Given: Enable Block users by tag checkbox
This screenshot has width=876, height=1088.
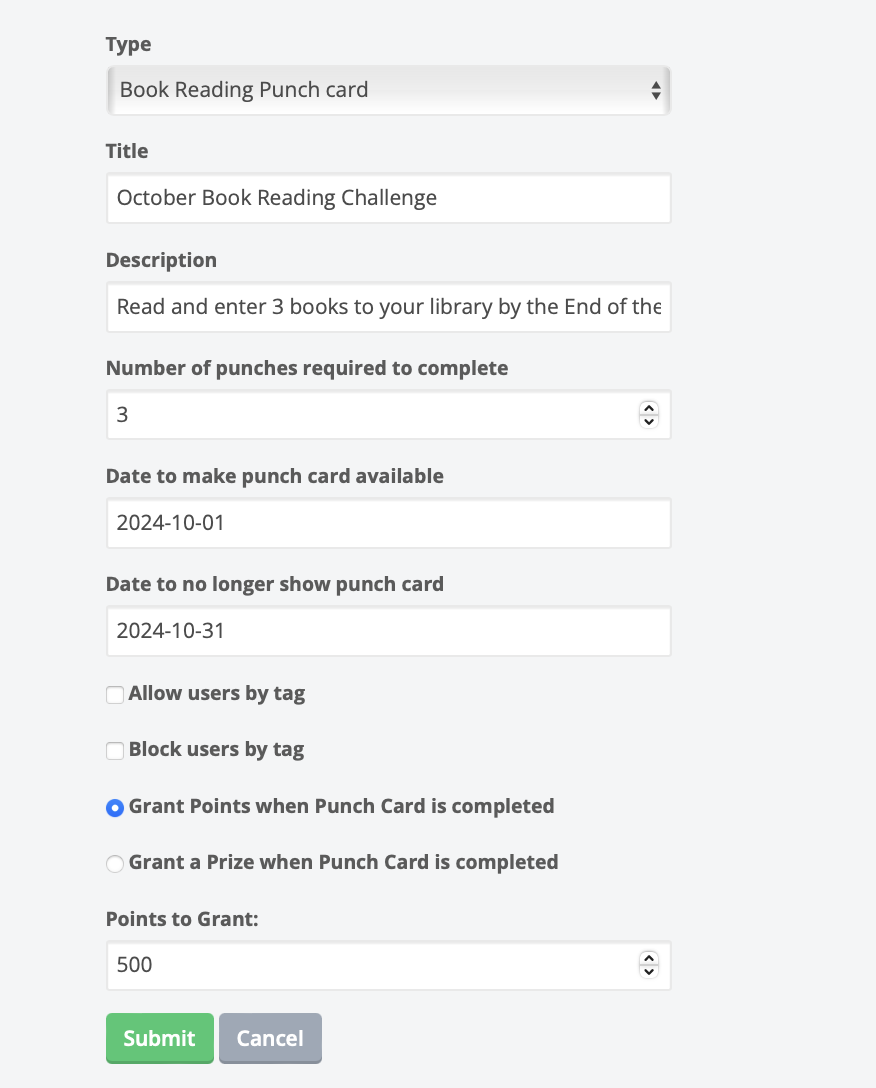Looking at the screenshot, I should pyautogui.click(x=115, y=750).
